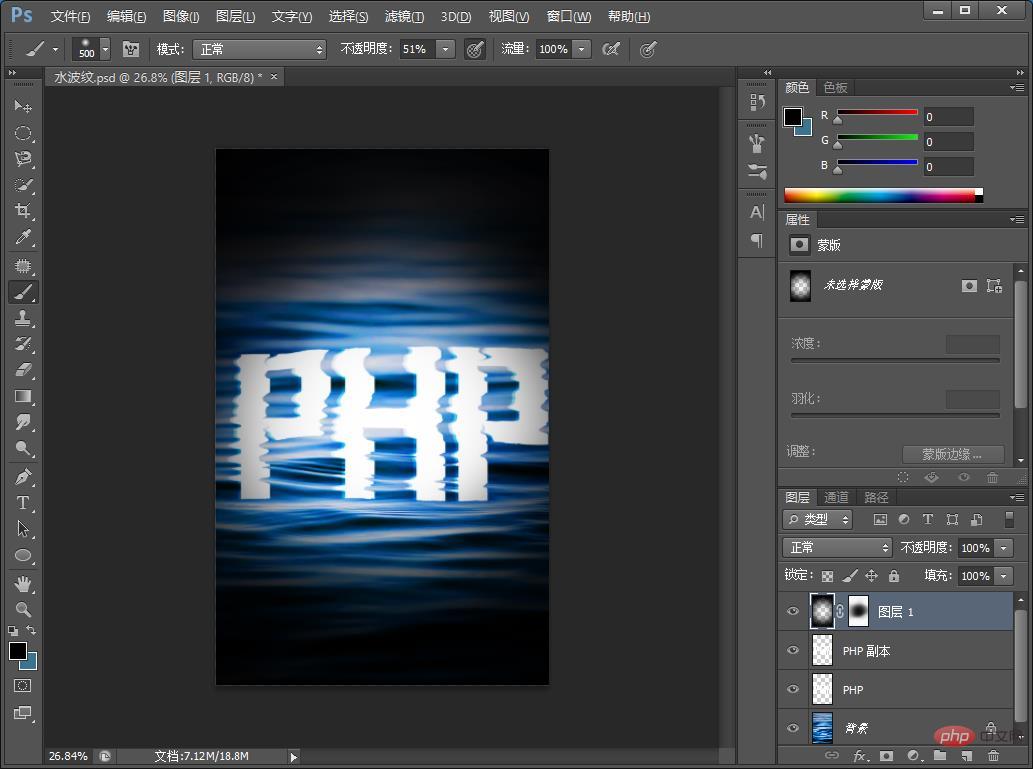Click the layer style fx icon
This screenshot has width=1033, height=769.
coord(860,756)
